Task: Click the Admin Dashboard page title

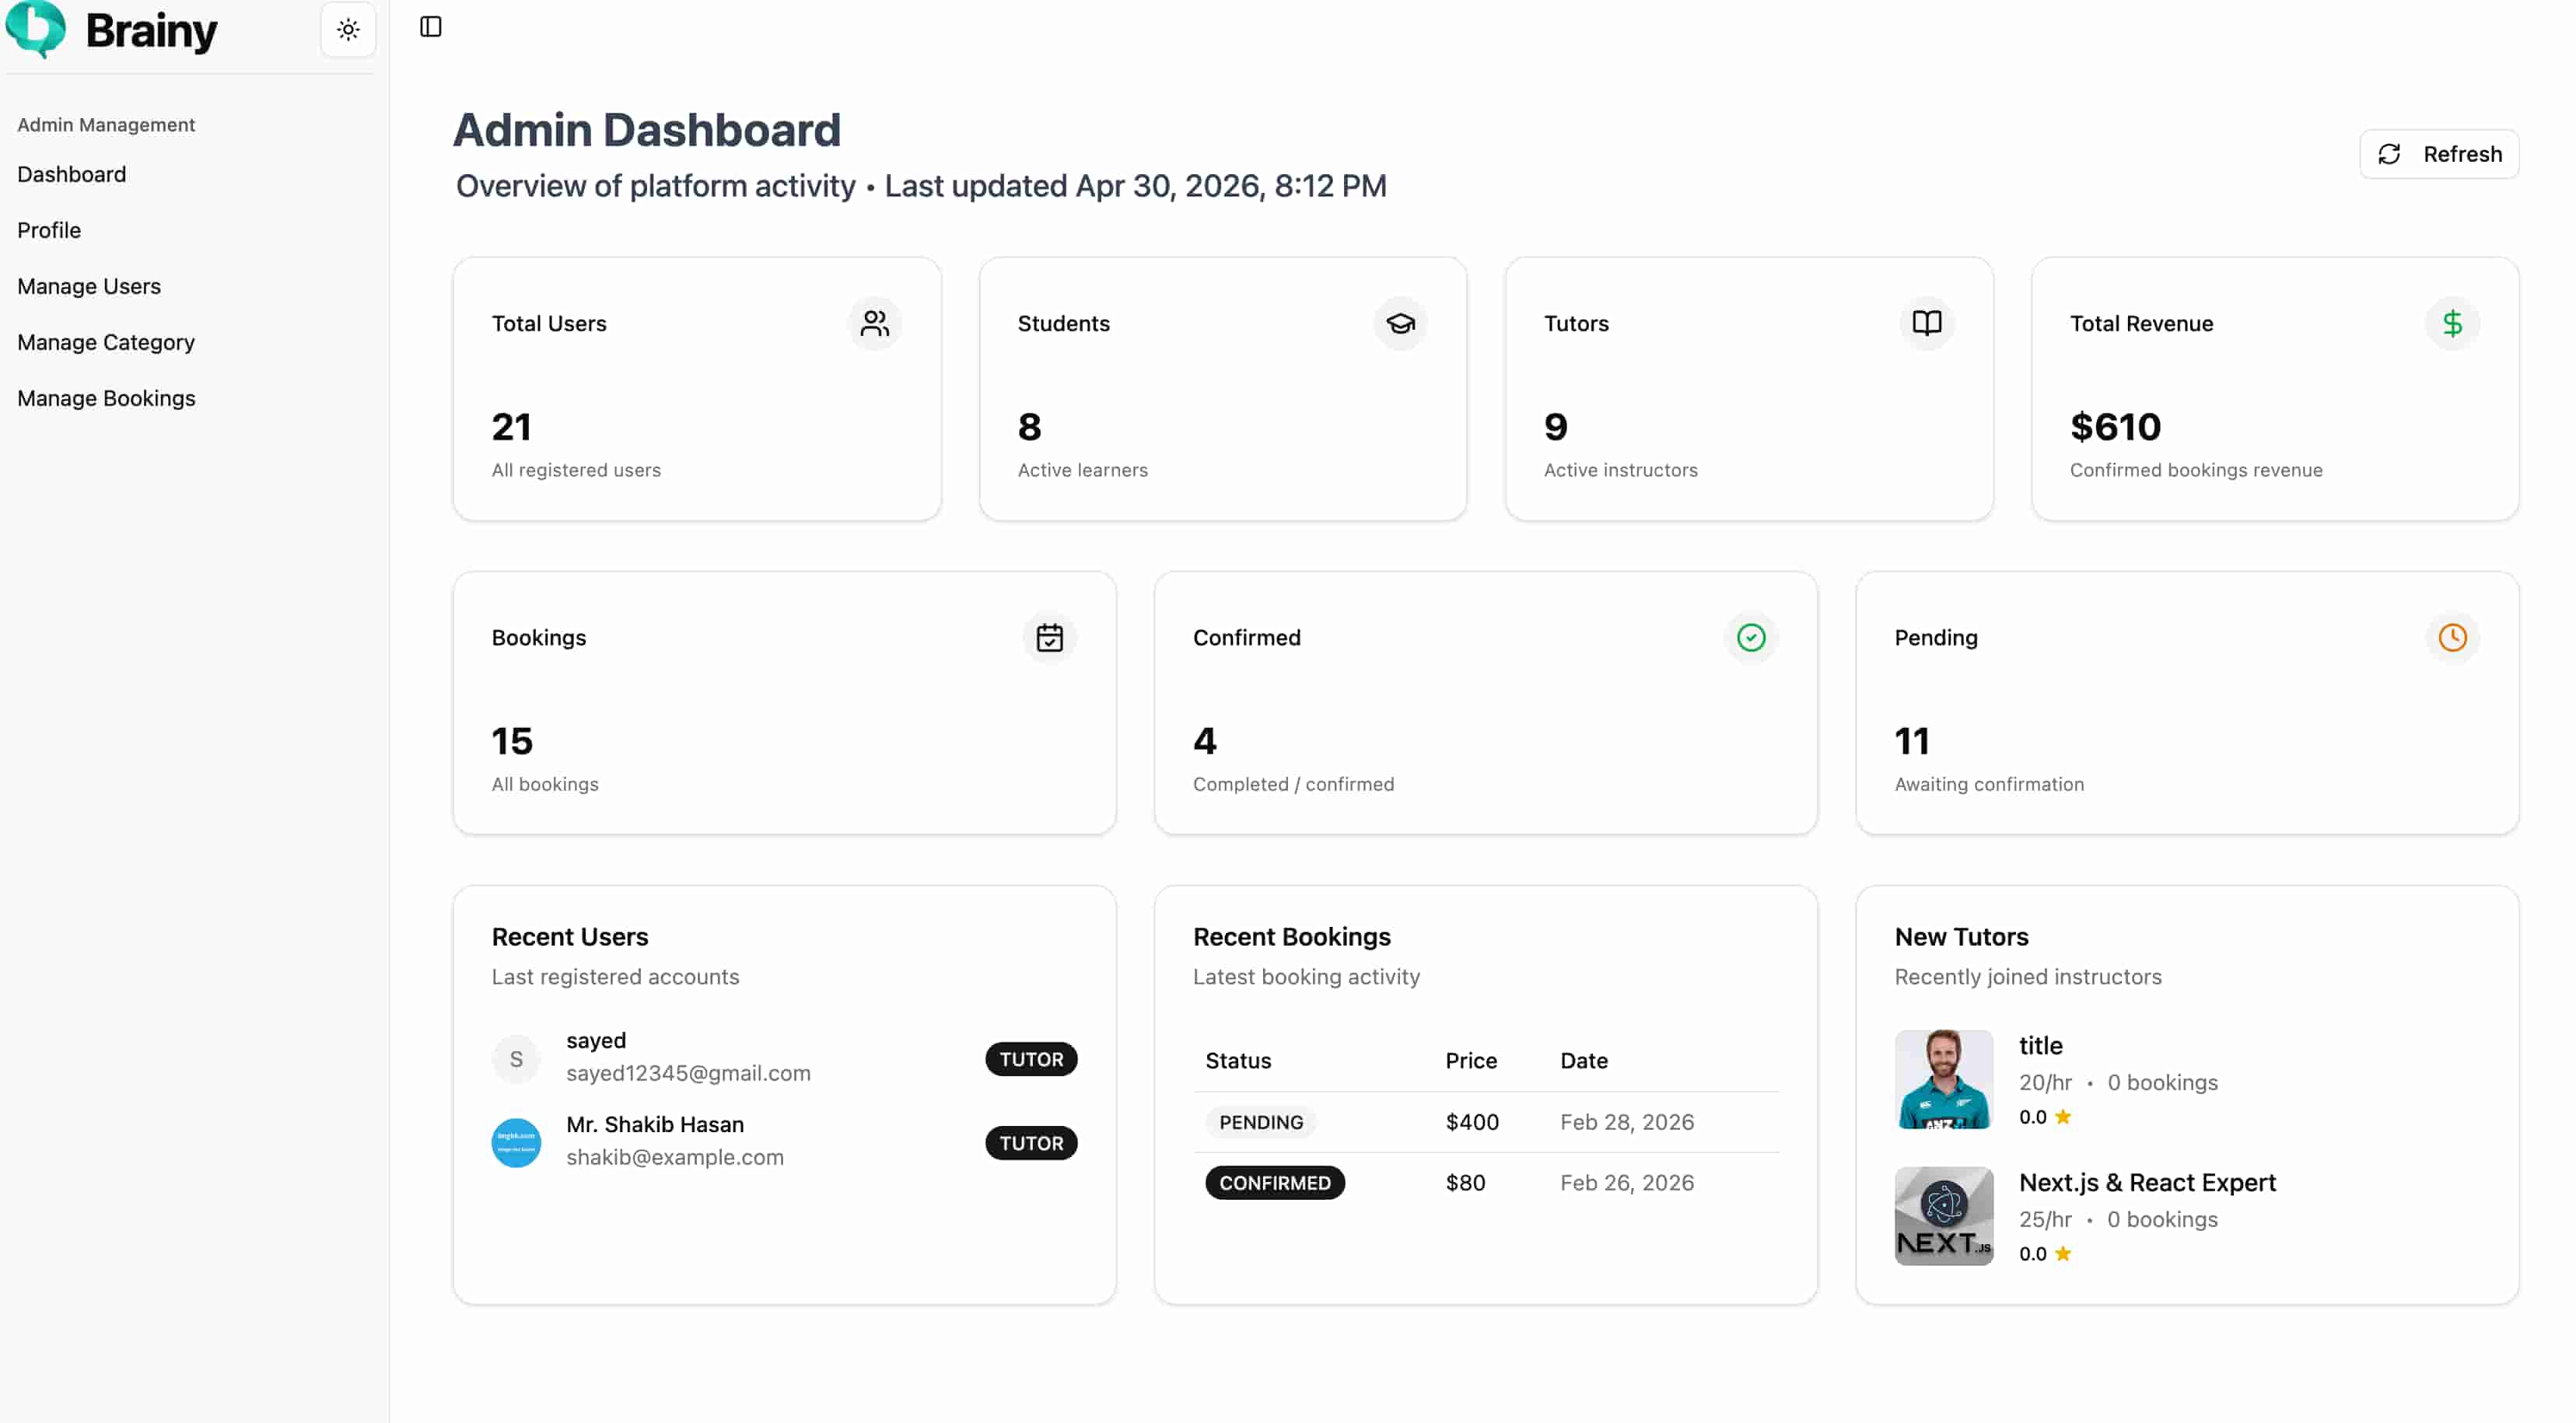Action: coord(647,130)
